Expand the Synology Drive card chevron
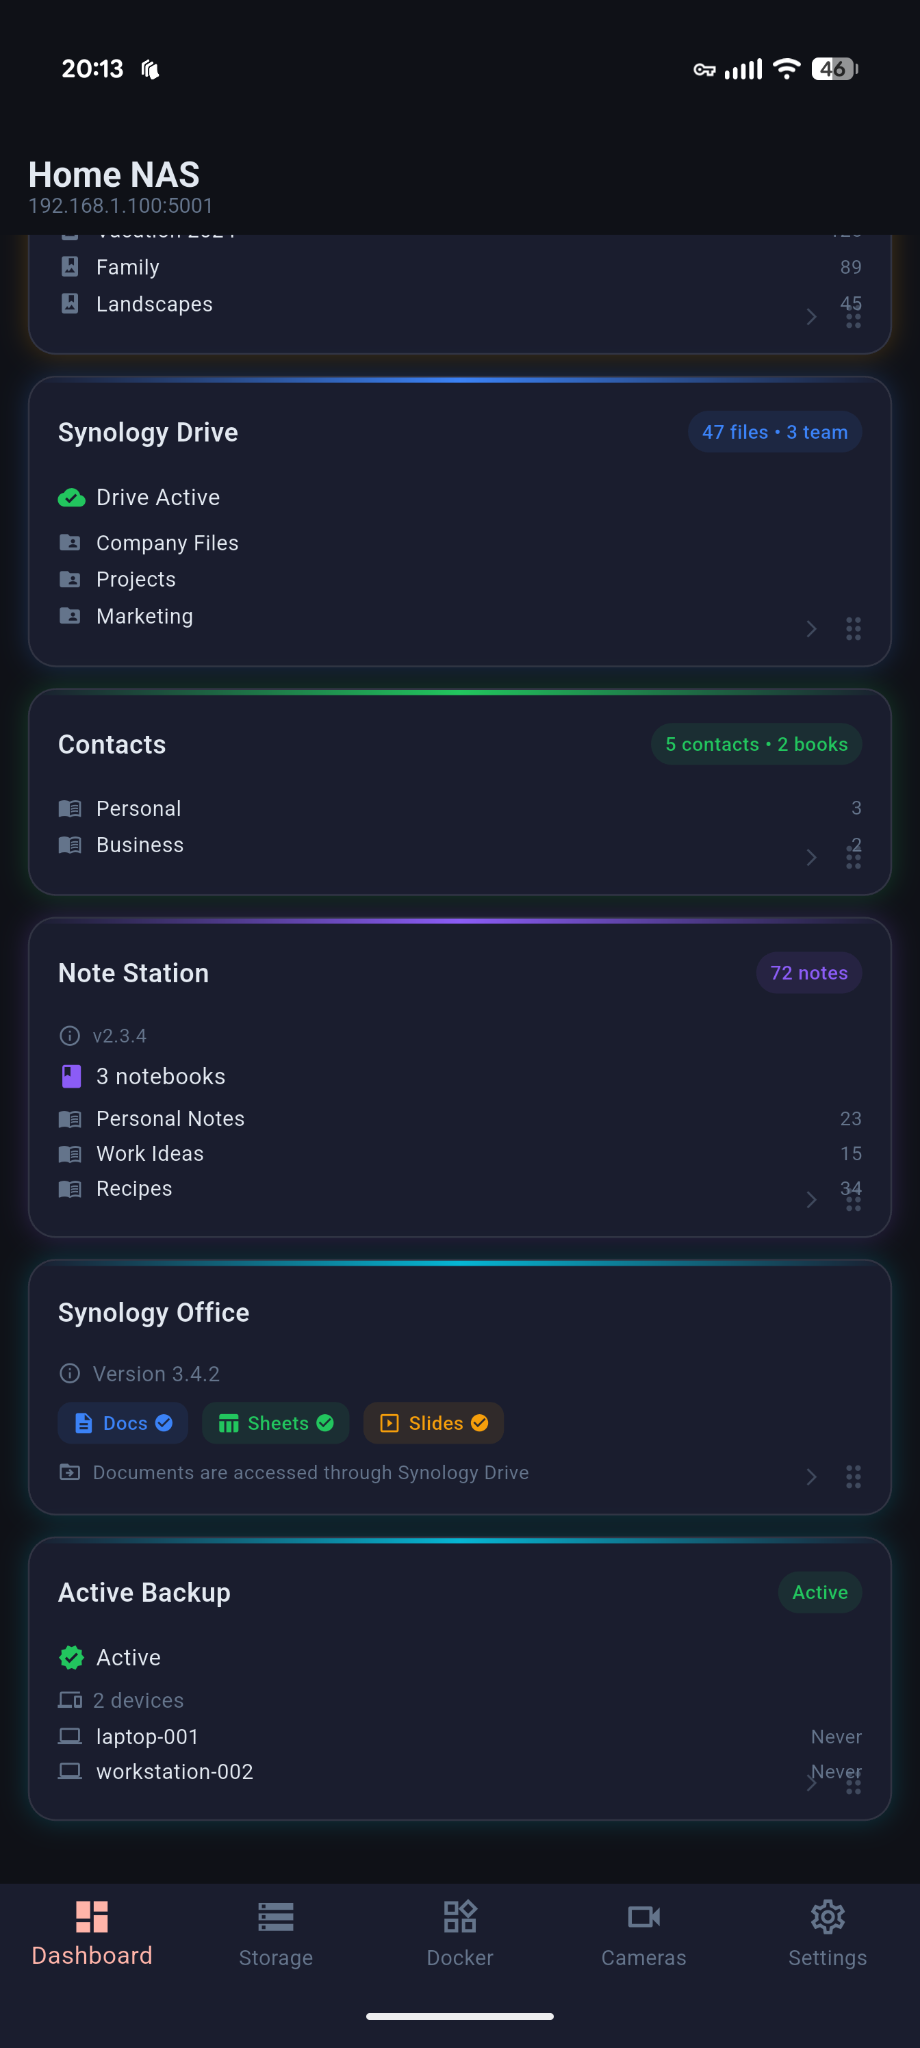 811,629
